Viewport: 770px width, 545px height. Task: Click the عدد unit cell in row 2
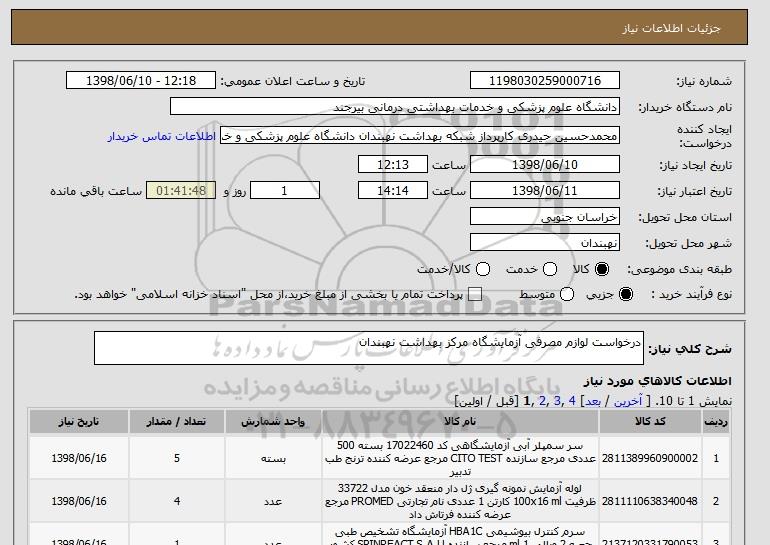coord(273,502)
